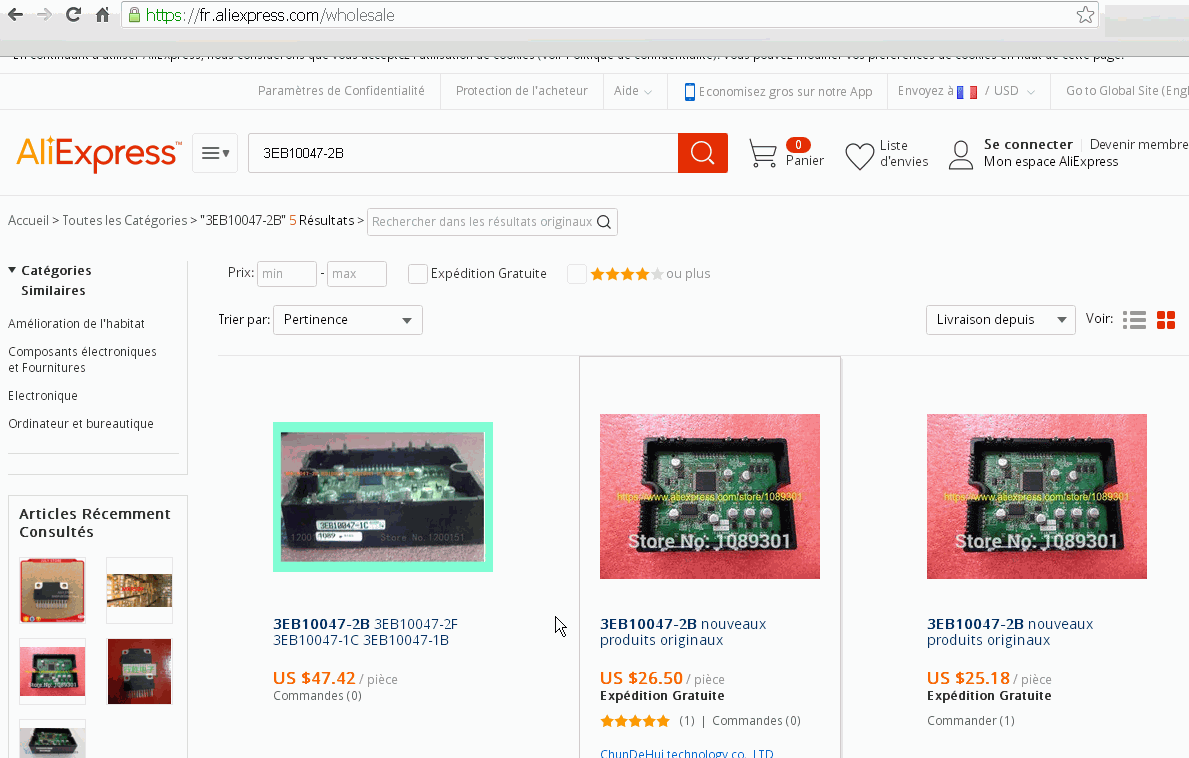Open Mon espace AliExpress
This screenshot has height=758, width=1189.
pos(1051,161)
